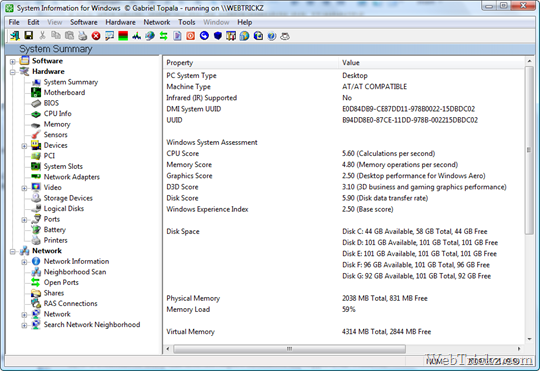Viewport: 540px width, 371px height.
Task: Click the vertical scrollbar up arrow
Action: [x=529, y=61]
